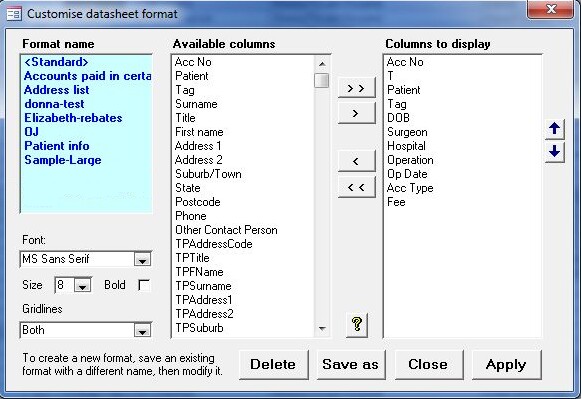Screen dimensions: 582x399
Task: Click the yellow question mark help icon
Action: (357, 325)
